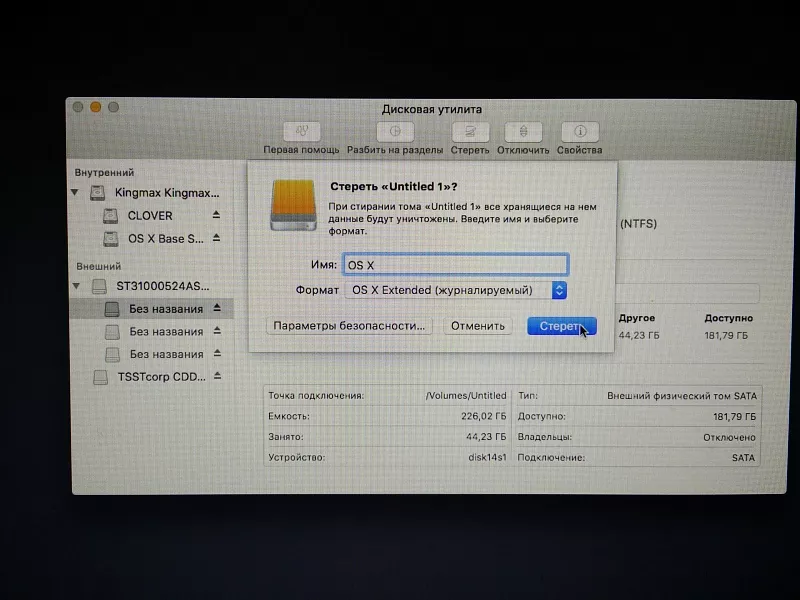Eject the third Без названия volume
Viewport: 800px width, 600px height.
pyautogui.click(x=217, y=353)
